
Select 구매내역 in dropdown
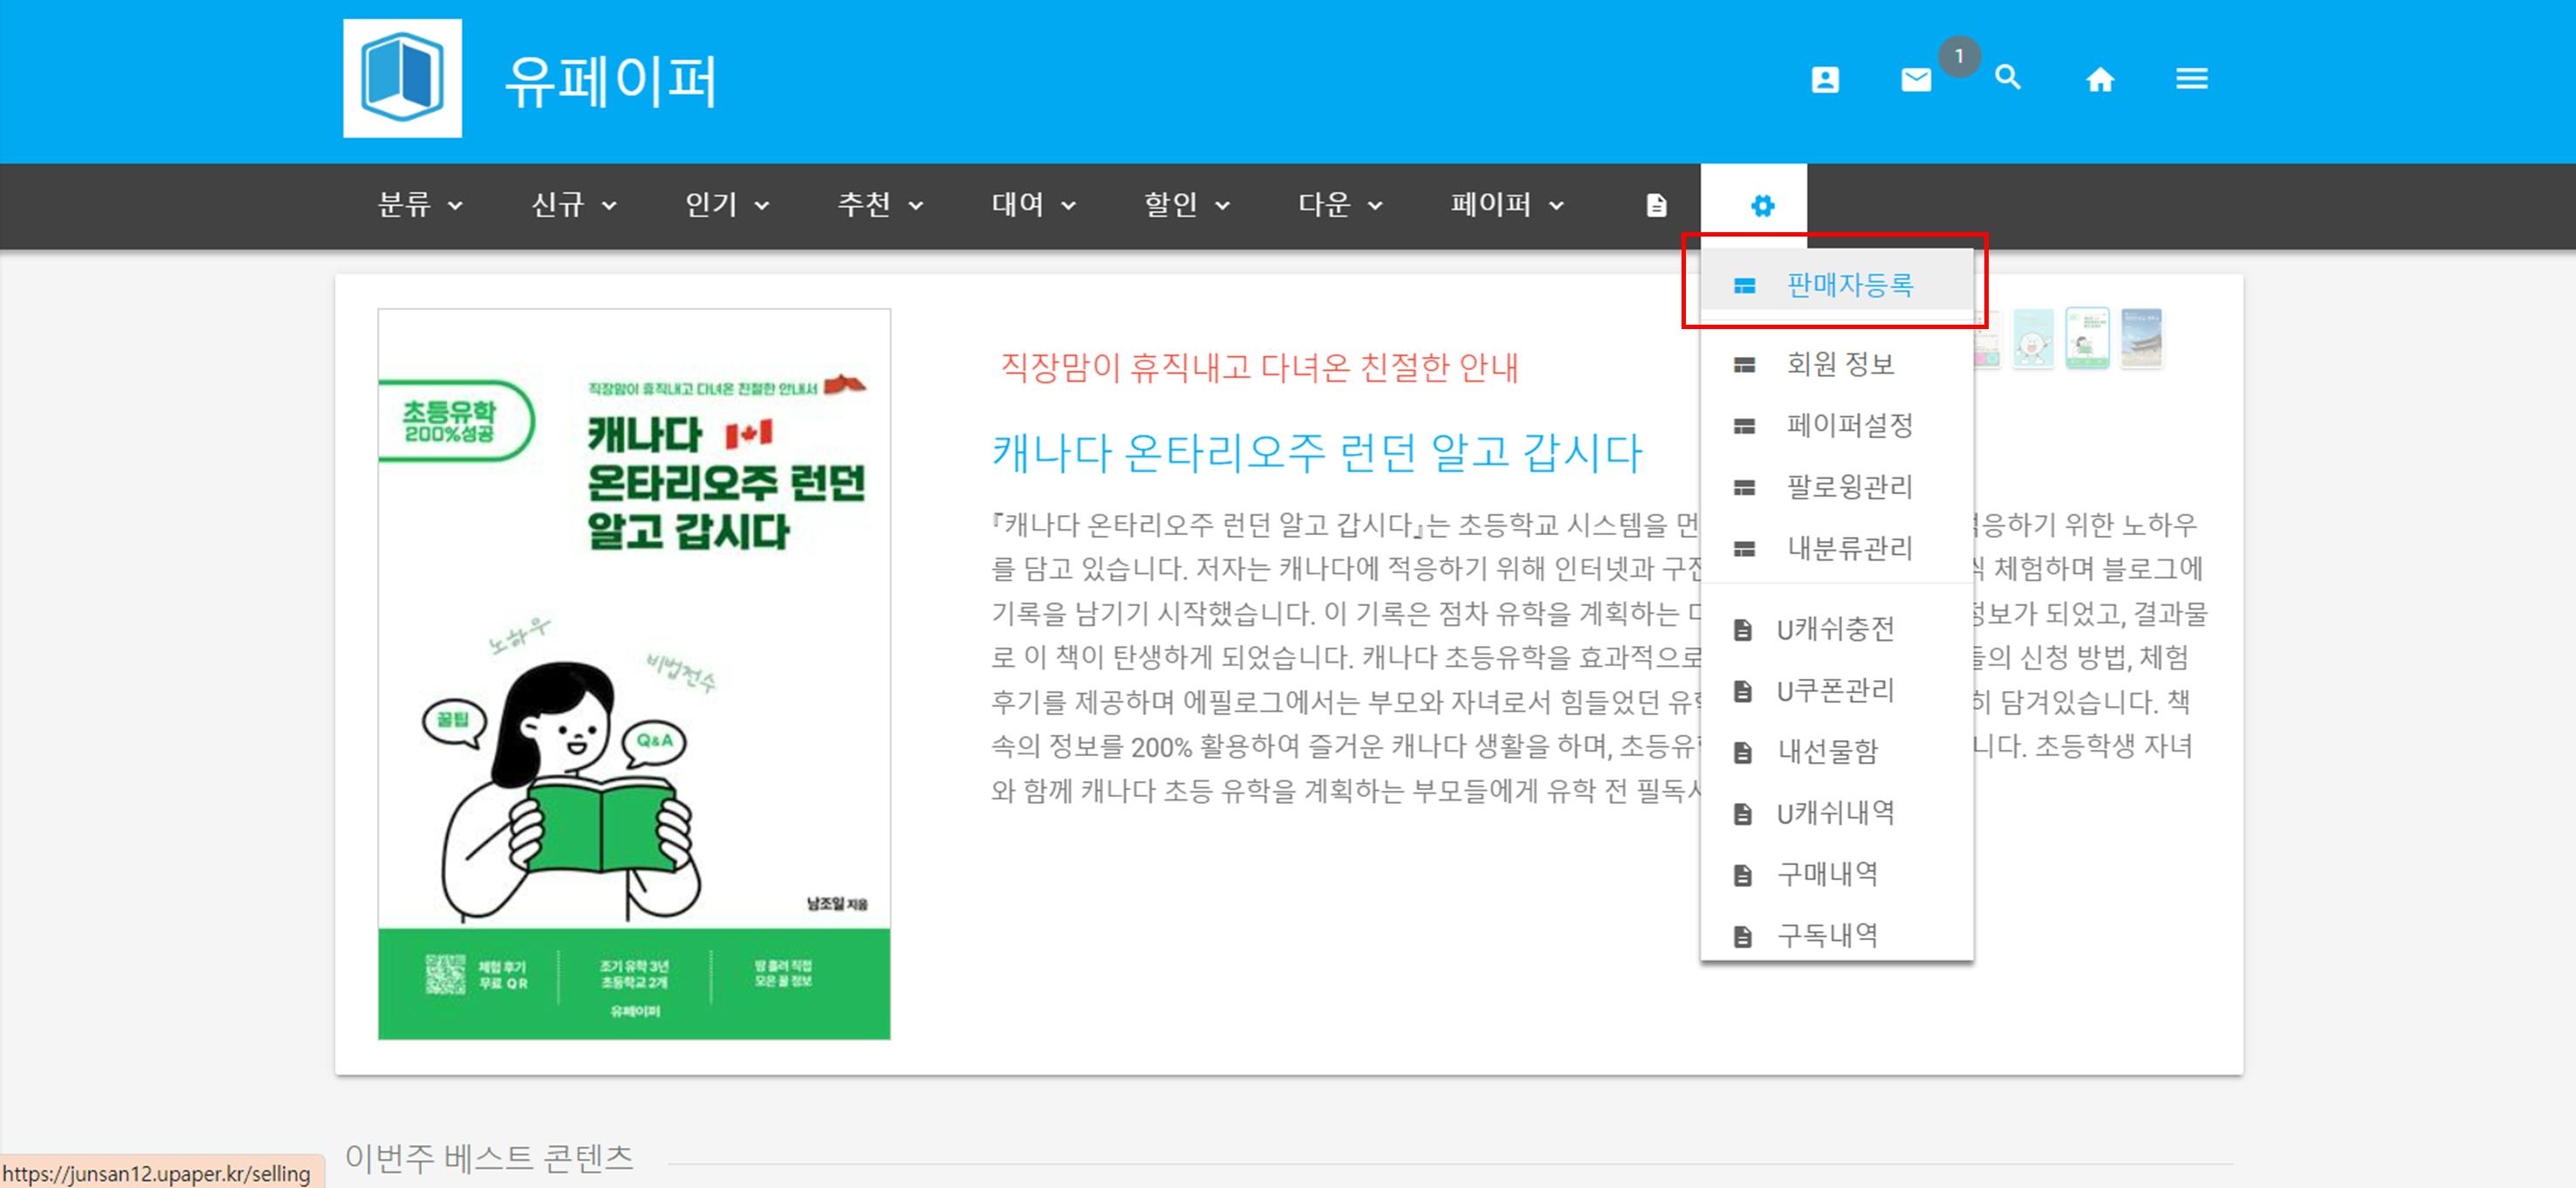pos(1826,874)
